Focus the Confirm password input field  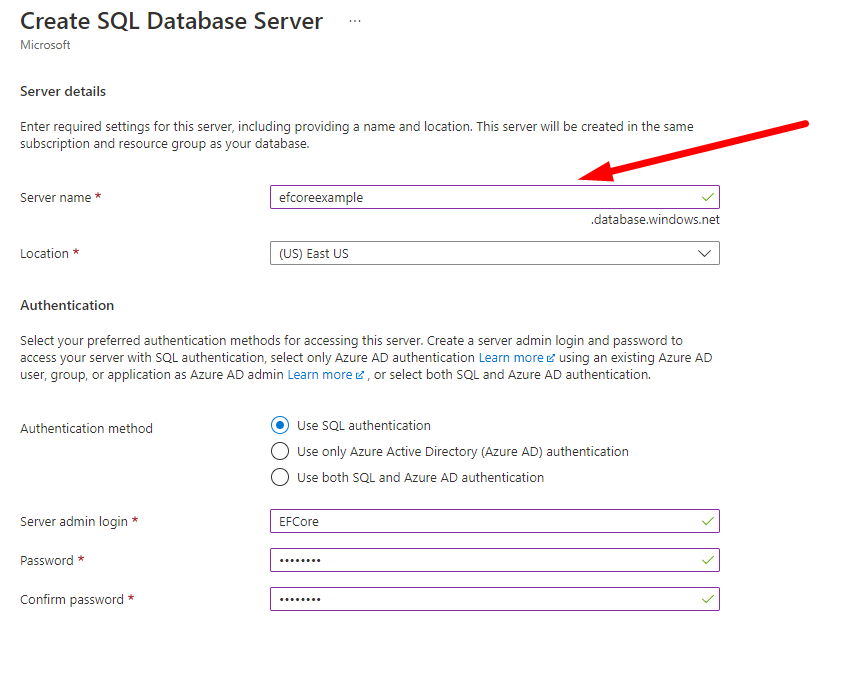[480, 599]
